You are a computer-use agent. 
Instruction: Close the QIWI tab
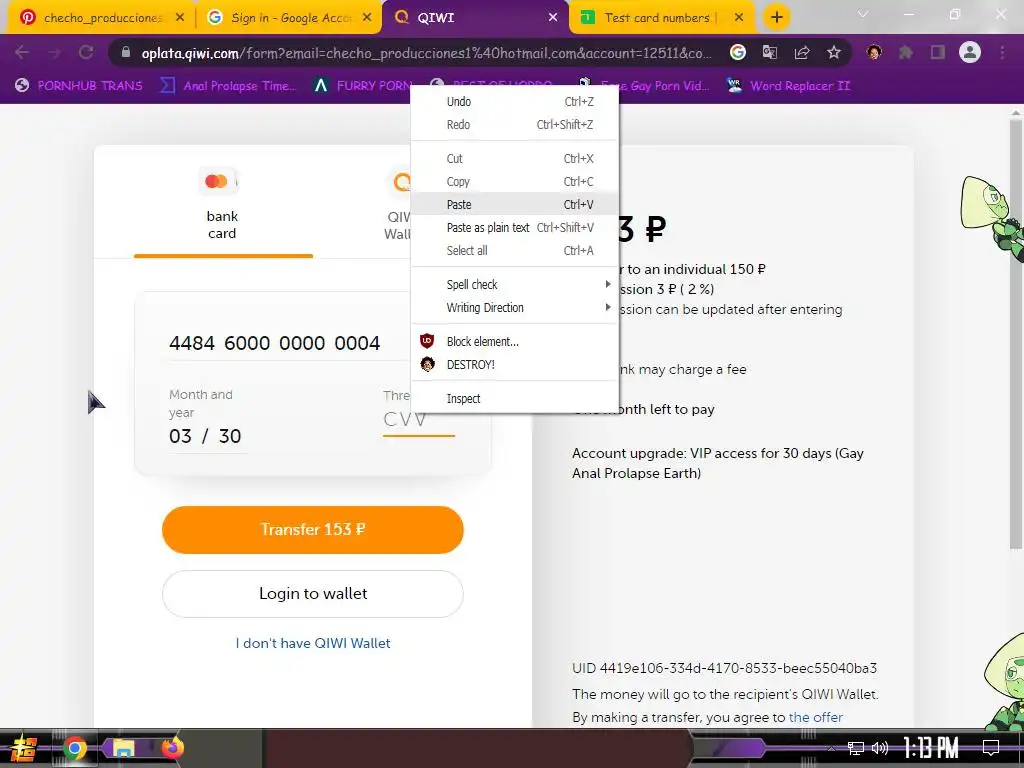pyautogui.click(x=553, y=17)
